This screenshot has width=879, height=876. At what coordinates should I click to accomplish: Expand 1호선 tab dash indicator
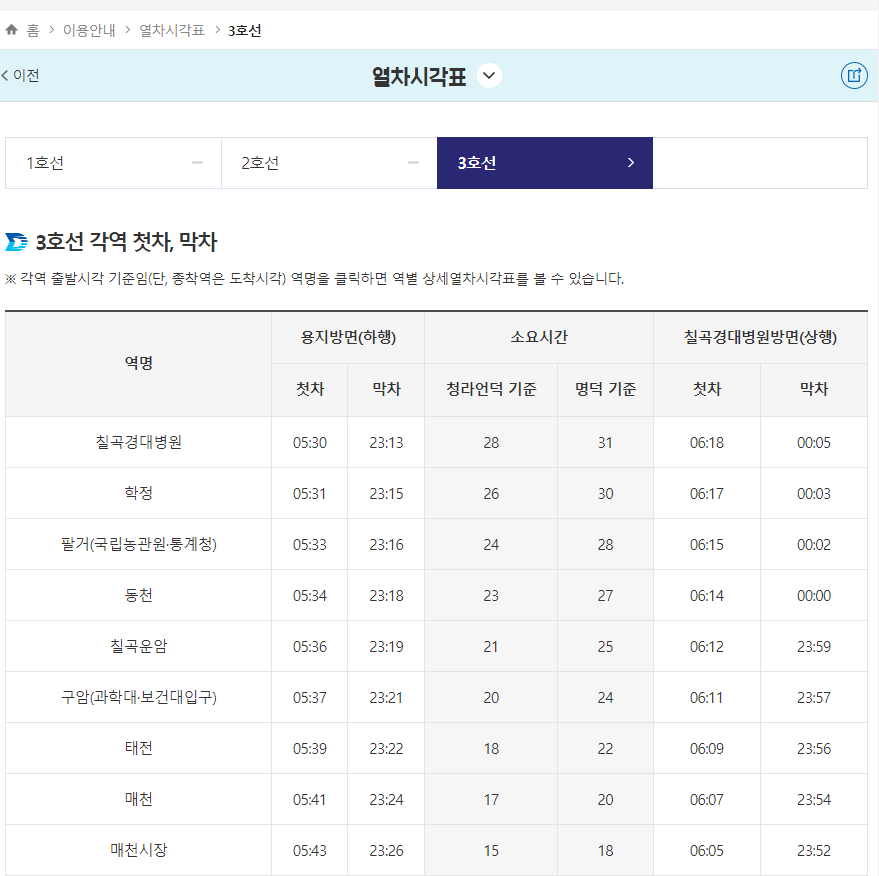point(197,163)
